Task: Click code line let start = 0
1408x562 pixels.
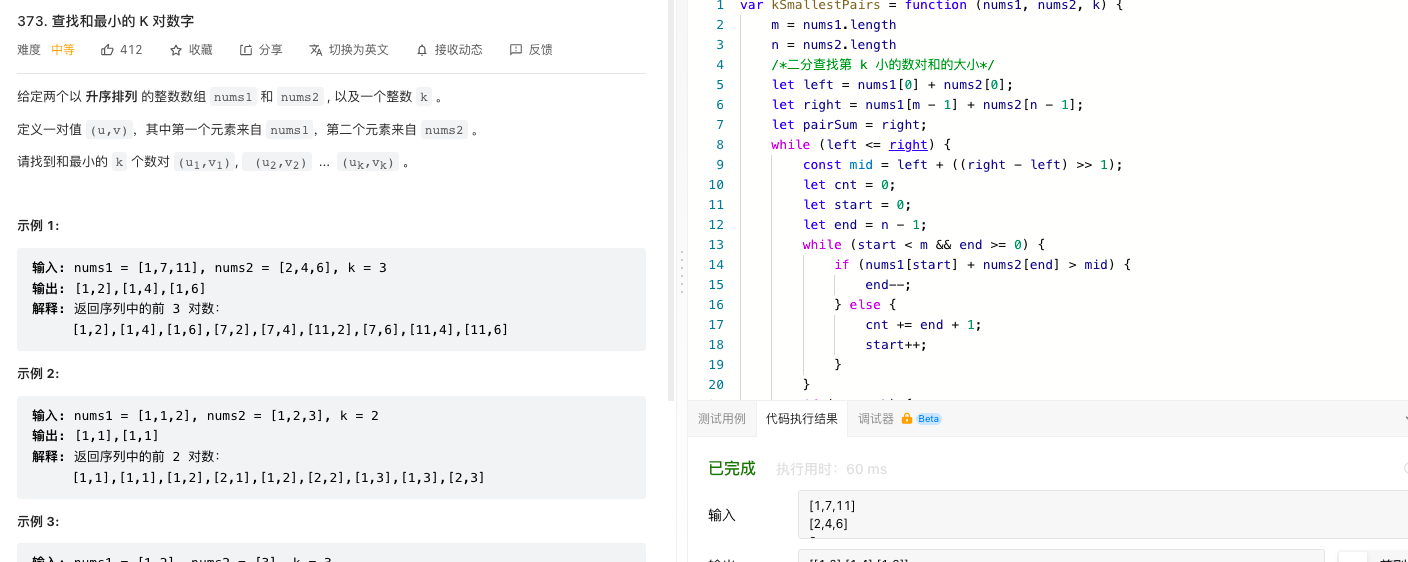Action: [857, 205]
